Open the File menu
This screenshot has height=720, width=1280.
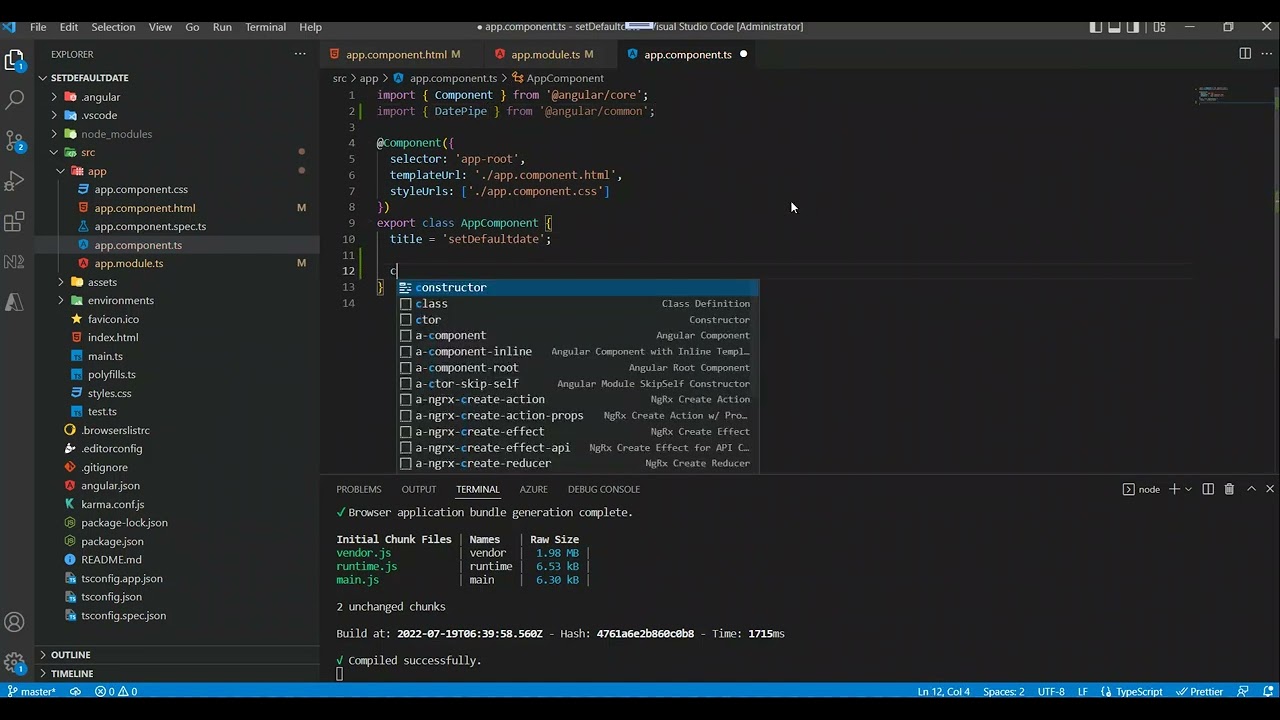pyautogui.click(x=38, y=27)
